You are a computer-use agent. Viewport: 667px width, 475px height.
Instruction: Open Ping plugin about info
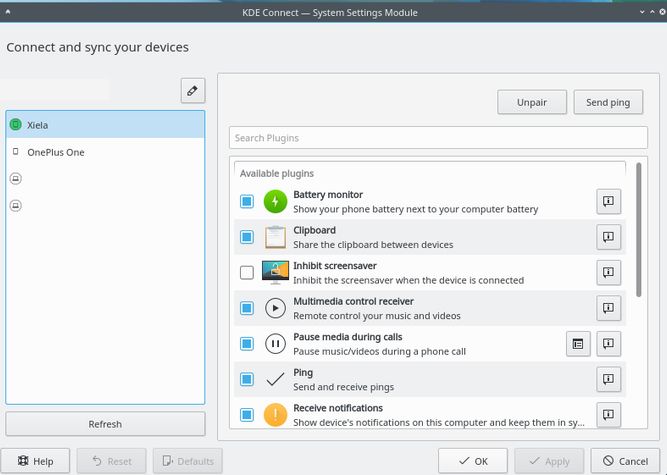[x=608, y=379]
